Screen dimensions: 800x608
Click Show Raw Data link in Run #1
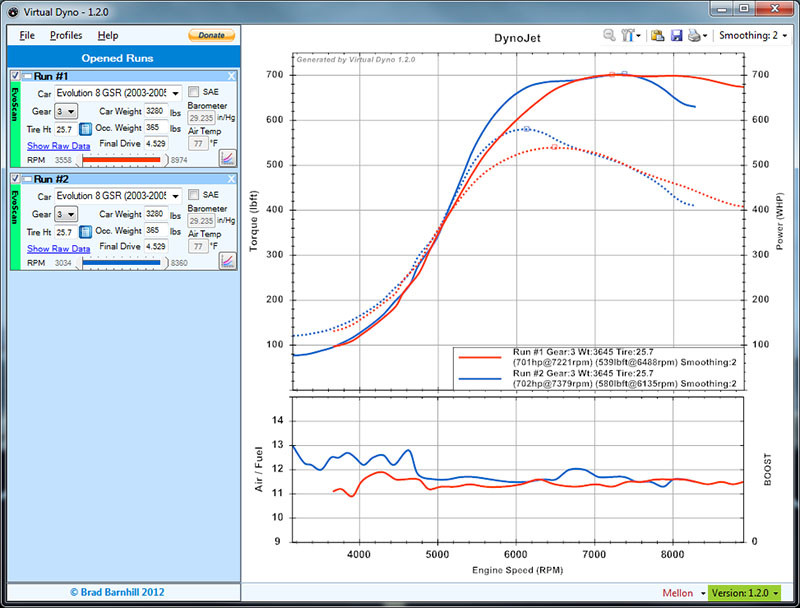58,146
